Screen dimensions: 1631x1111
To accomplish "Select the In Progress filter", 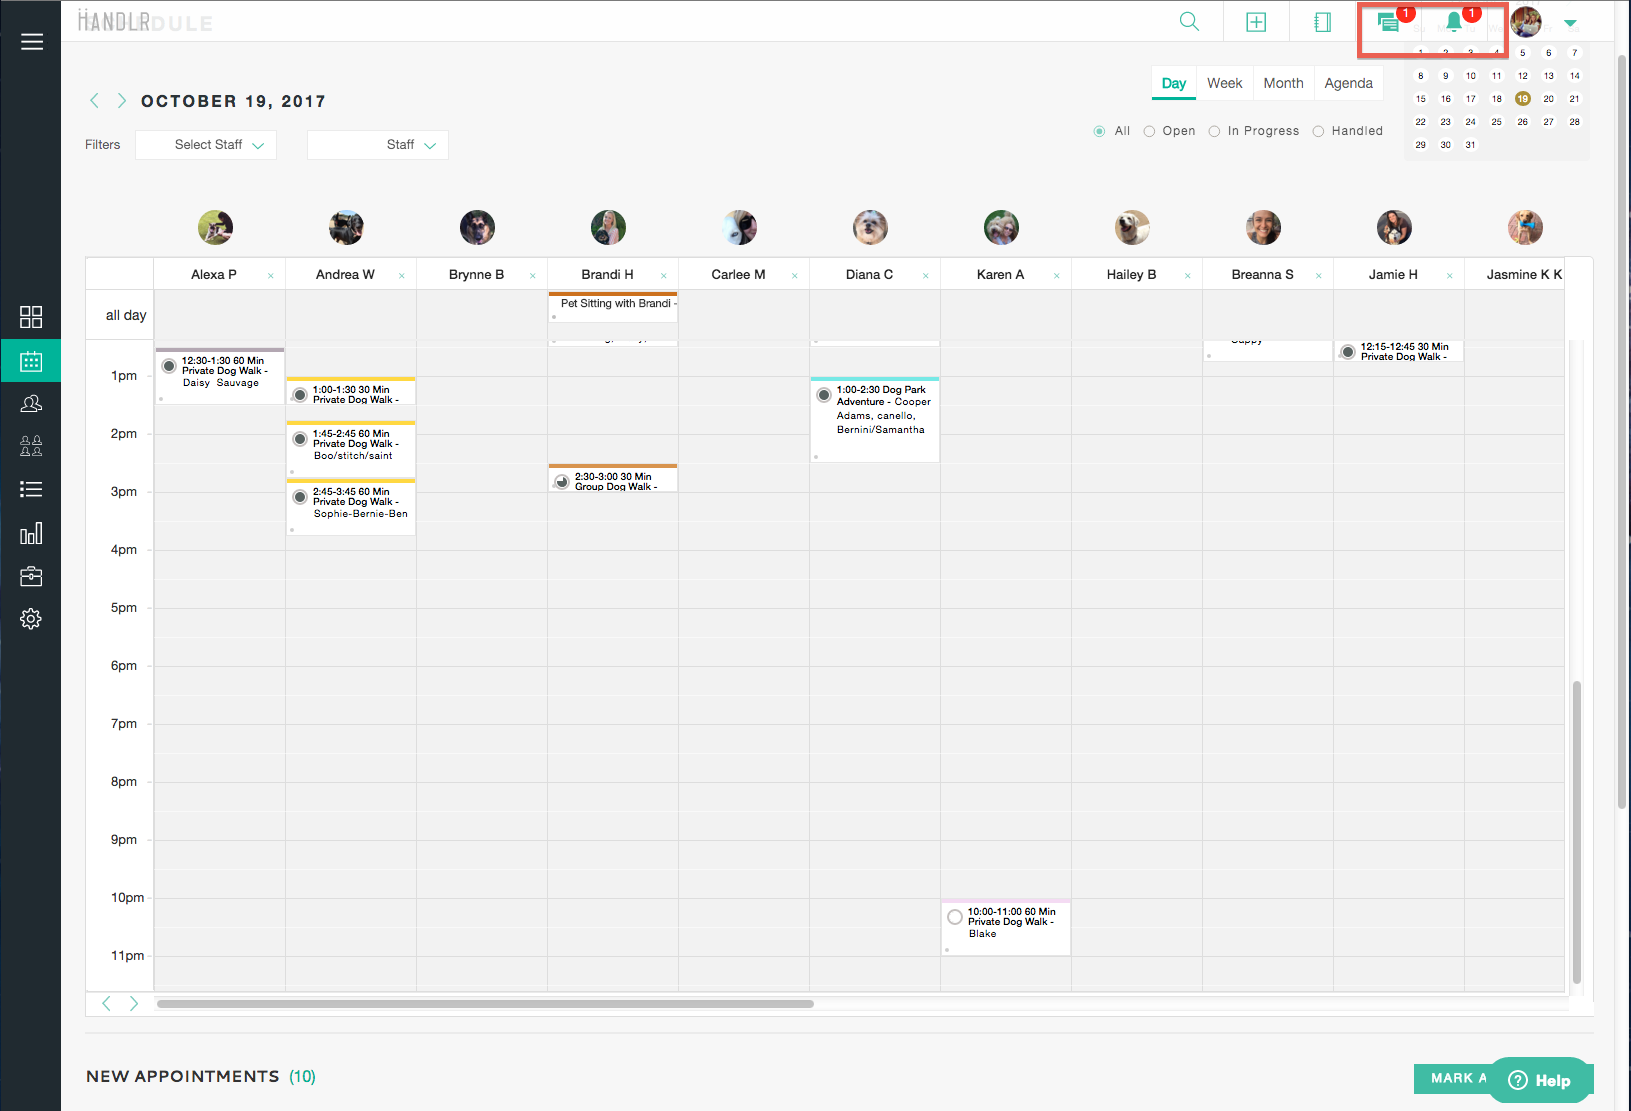I will point(1213,131).
